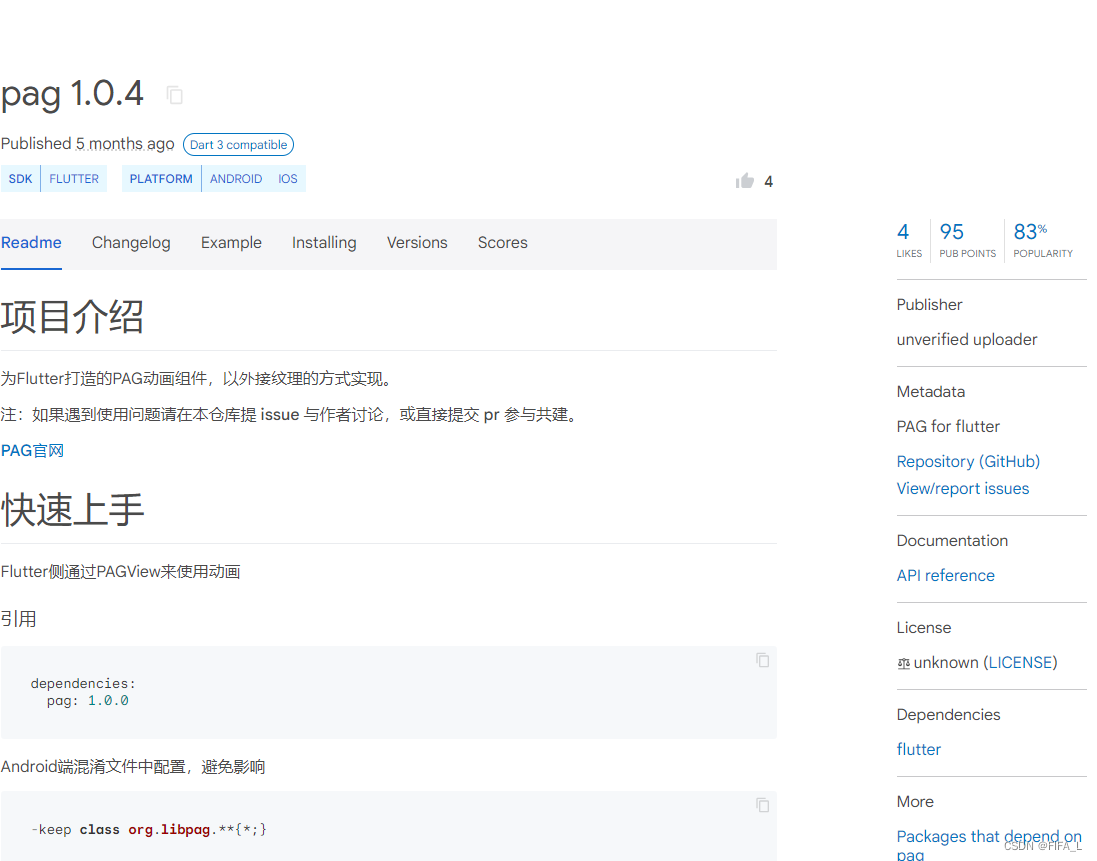This screenshot has width=1097, height=861.
Task: Click the Documentation sidebar heading
Action: [x=952, y=541]
